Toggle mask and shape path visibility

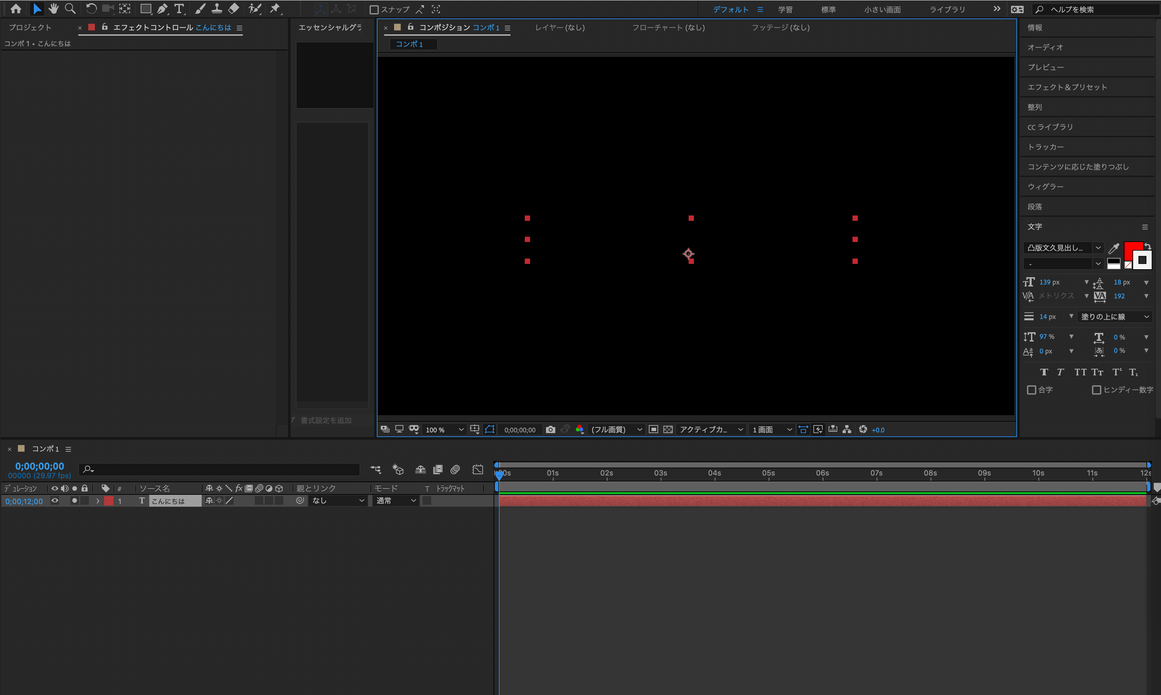point(489,429)
